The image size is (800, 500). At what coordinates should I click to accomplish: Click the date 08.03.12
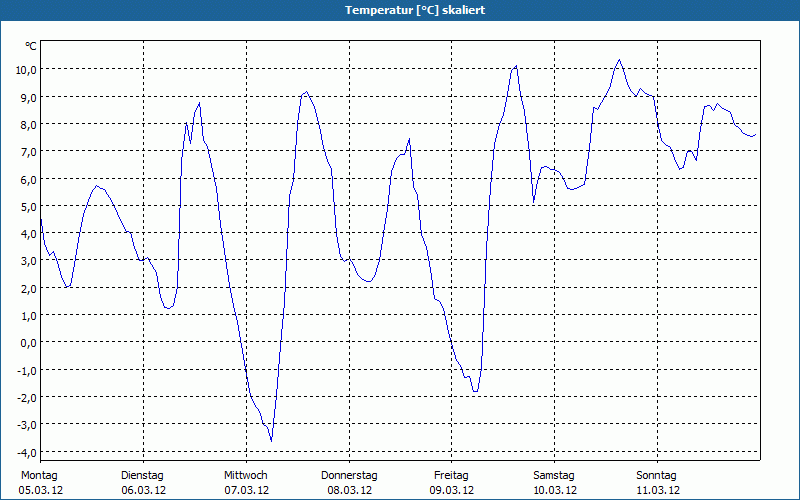pyautogui.click(x=349, y=490)
